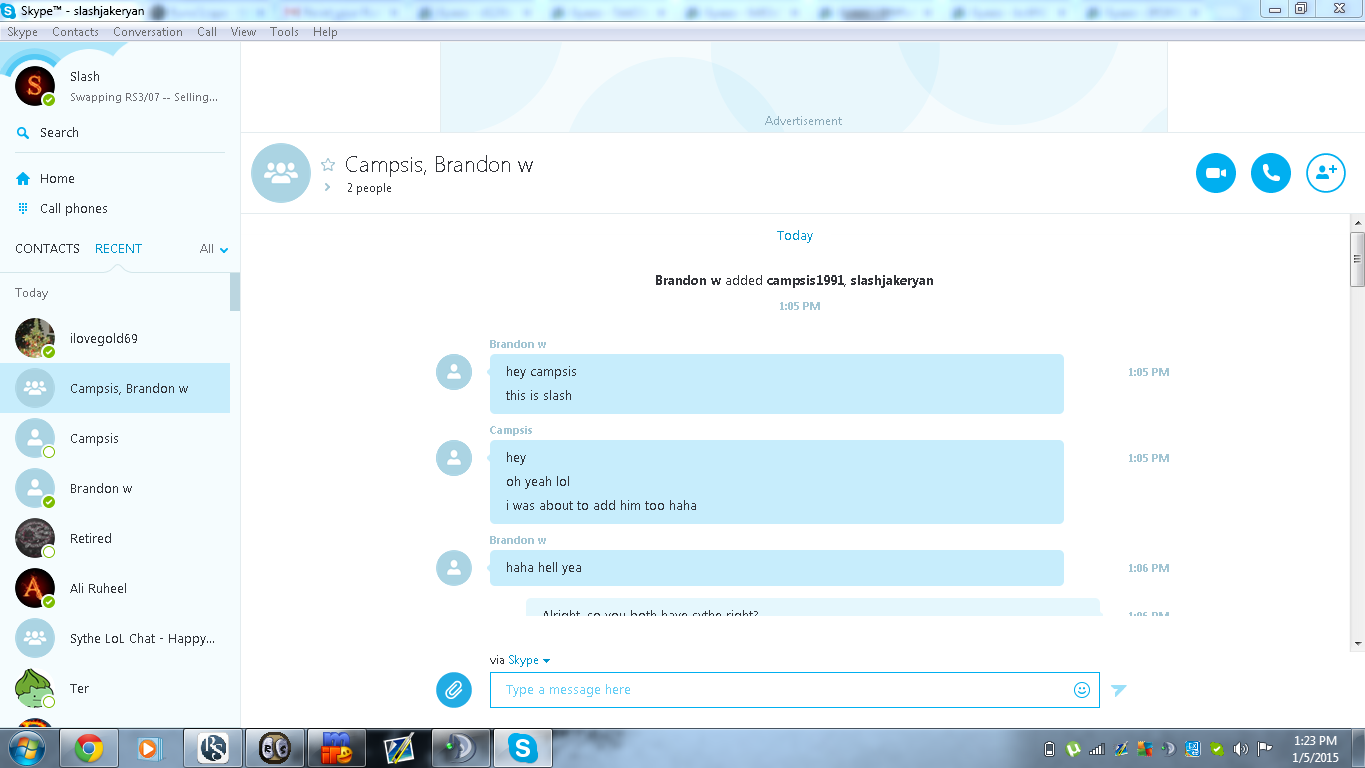This screenshot has width=1365, height=768.
Task: Click avatar beside 'haha hell yea' message
Action: point(454,568)
